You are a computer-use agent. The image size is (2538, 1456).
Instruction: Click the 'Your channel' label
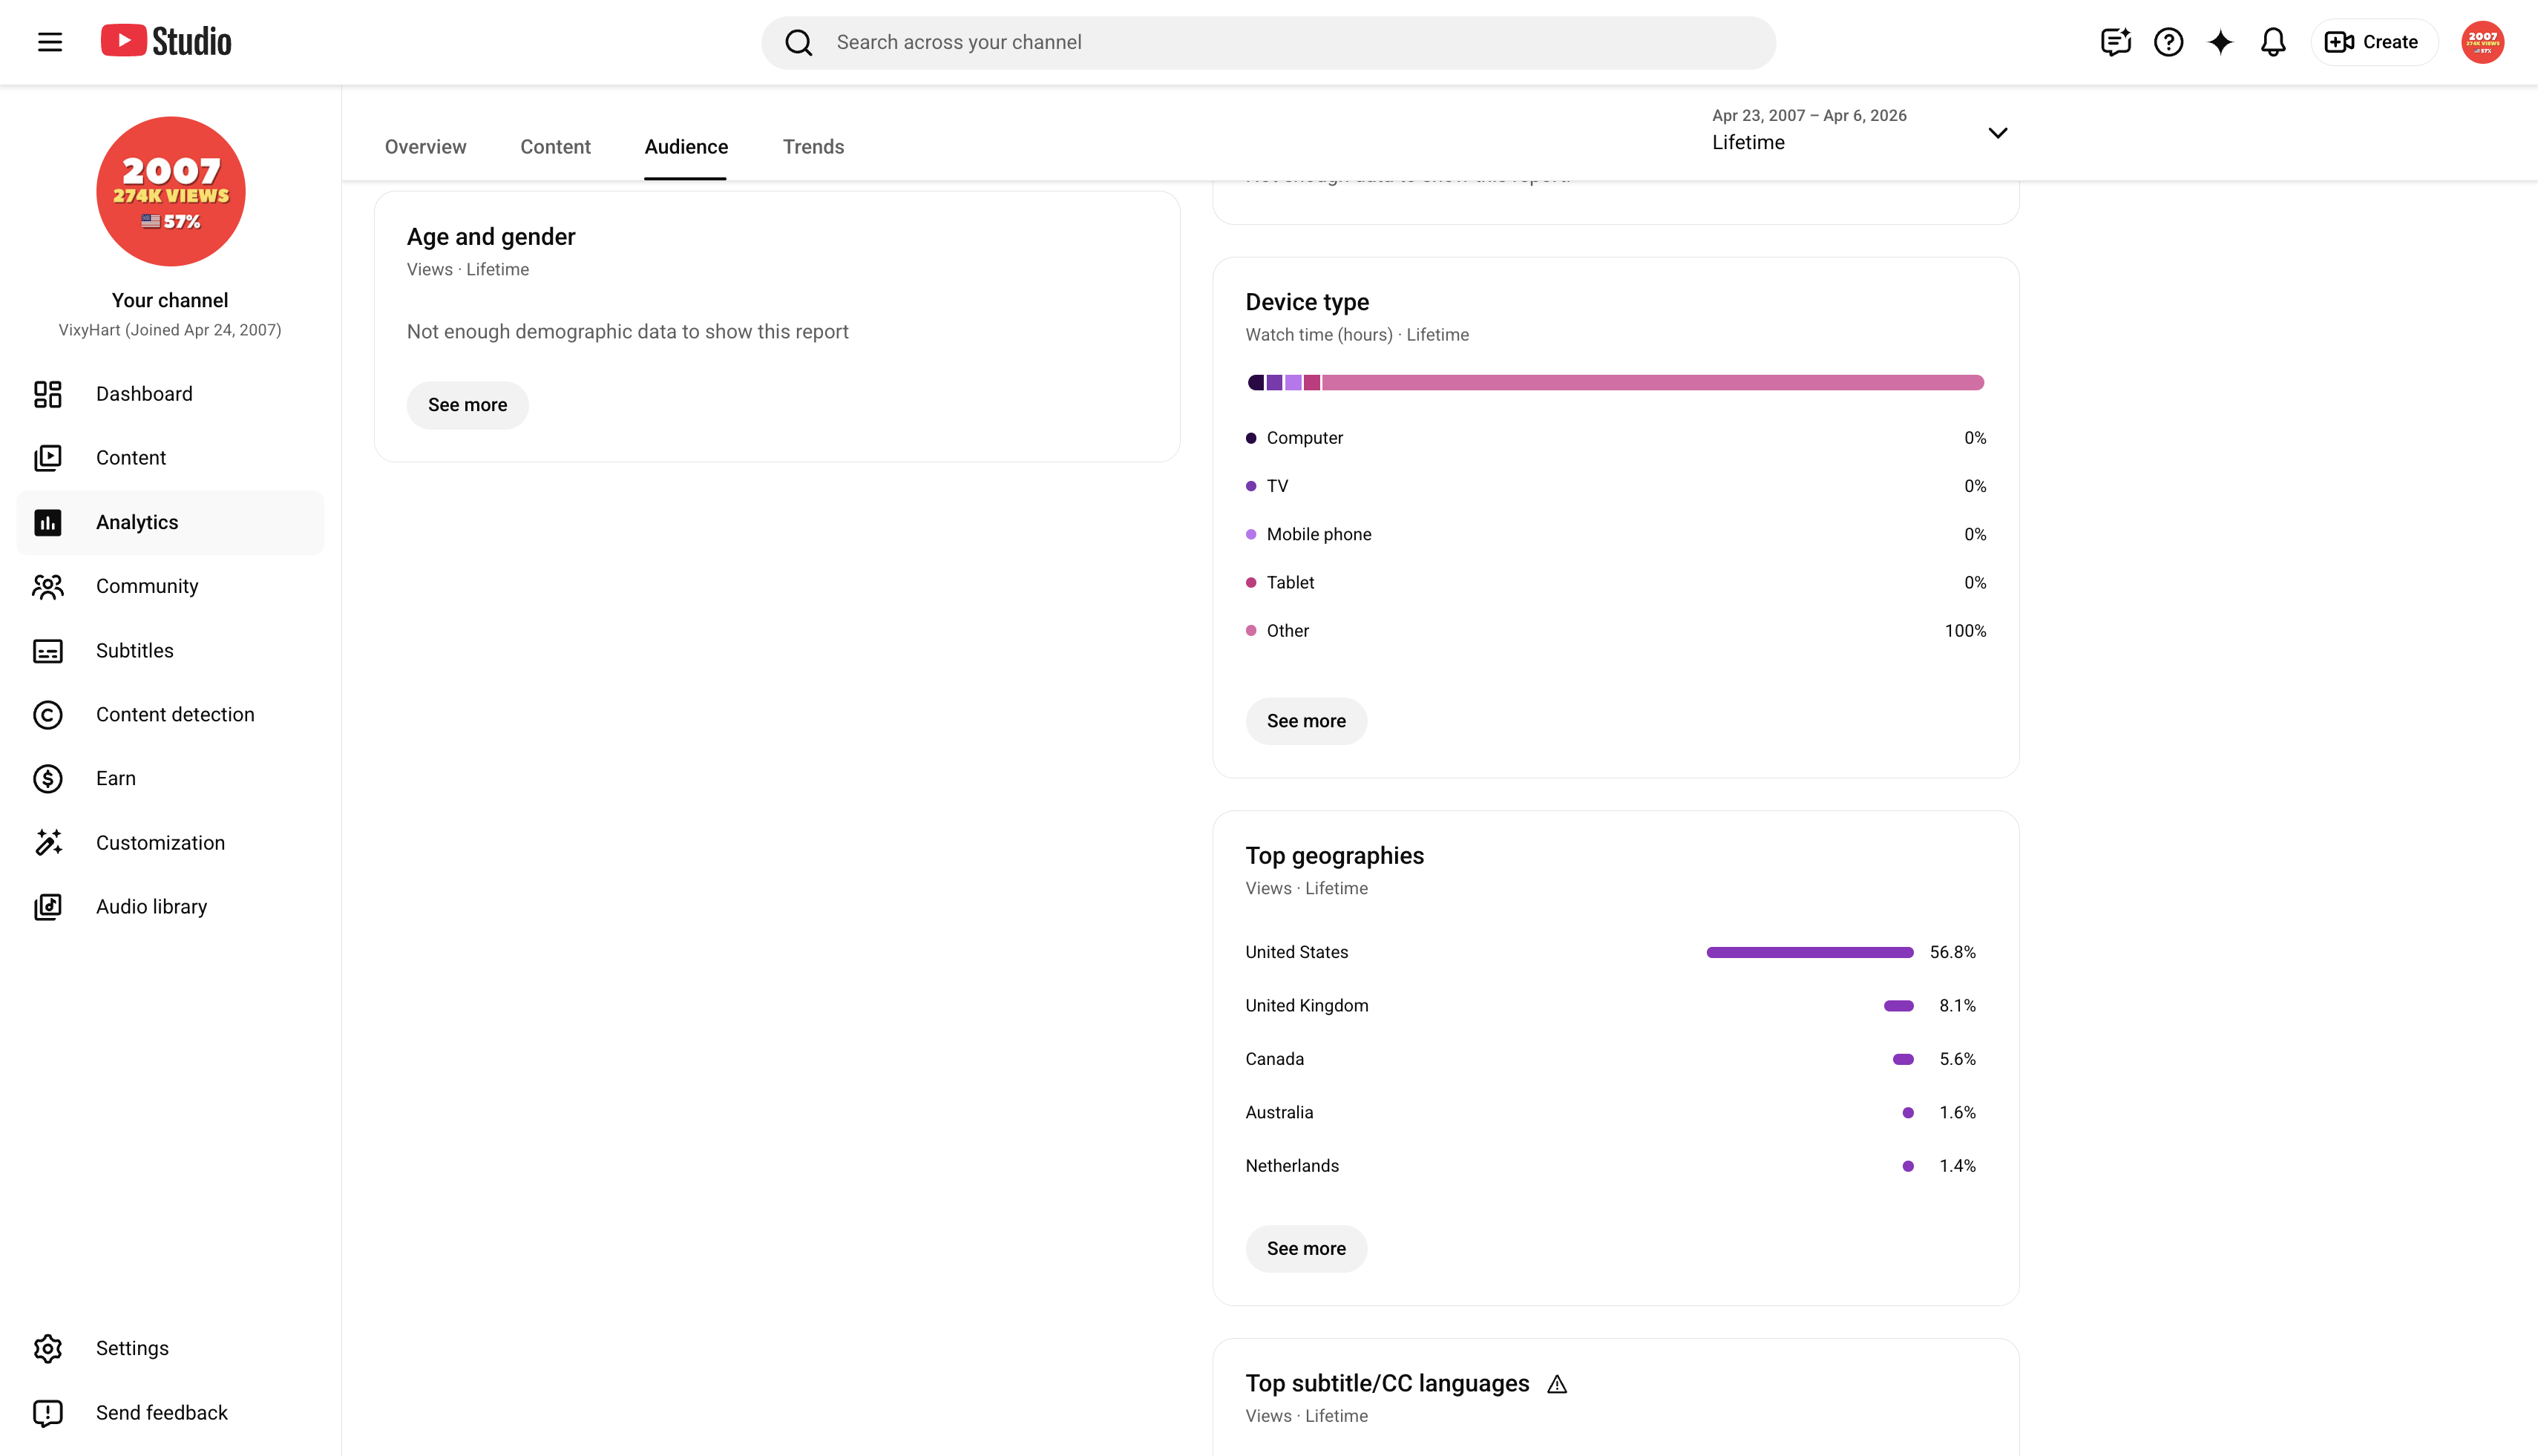(170, 301)
